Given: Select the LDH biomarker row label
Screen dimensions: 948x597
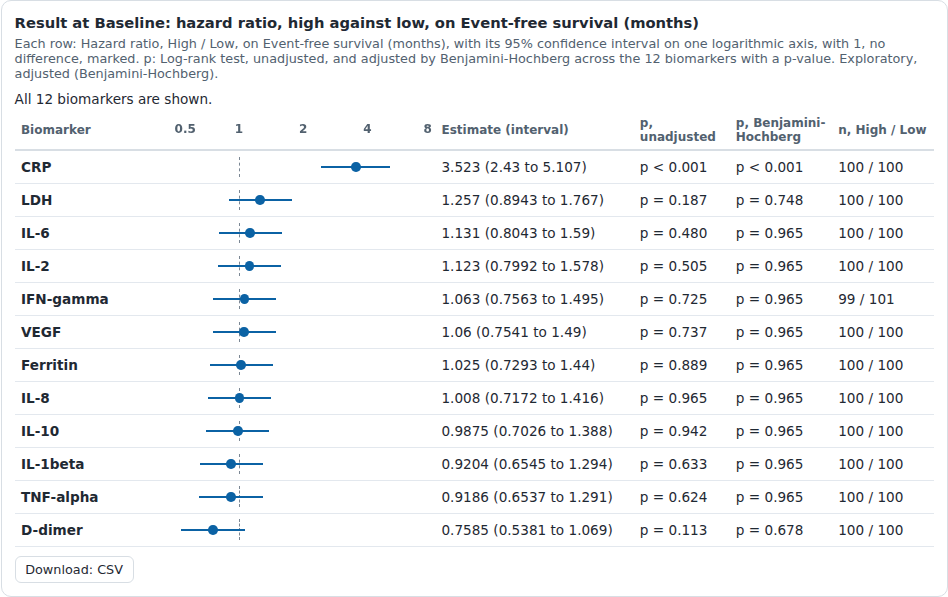Looking at the screenshot, I should pyautogui.click(x=36, y=200).
